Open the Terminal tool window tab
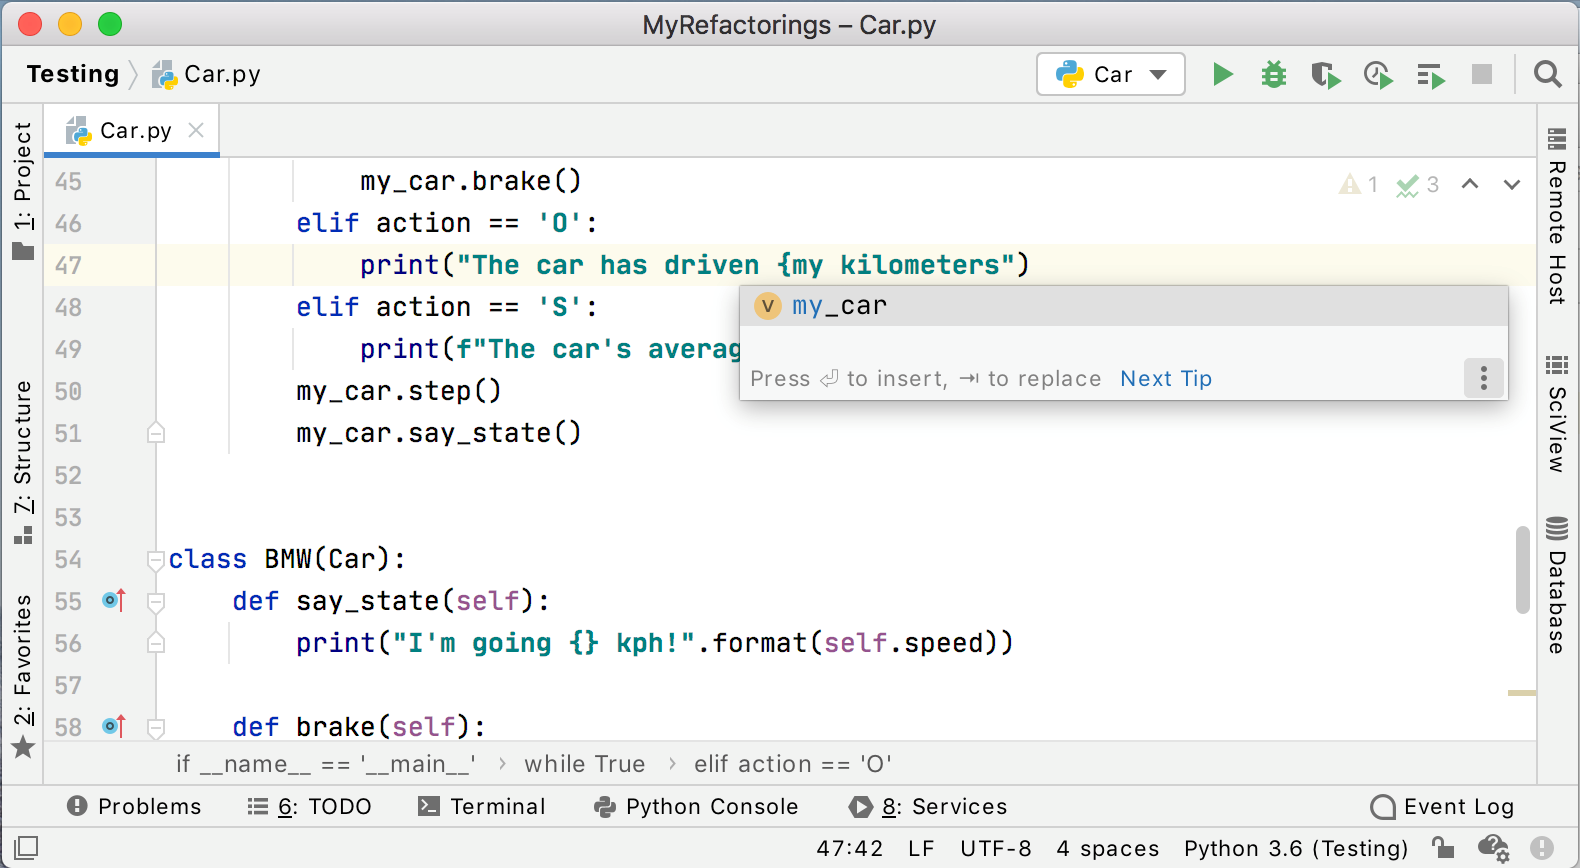Screen dimensions: 1580x868 point(482,806)
